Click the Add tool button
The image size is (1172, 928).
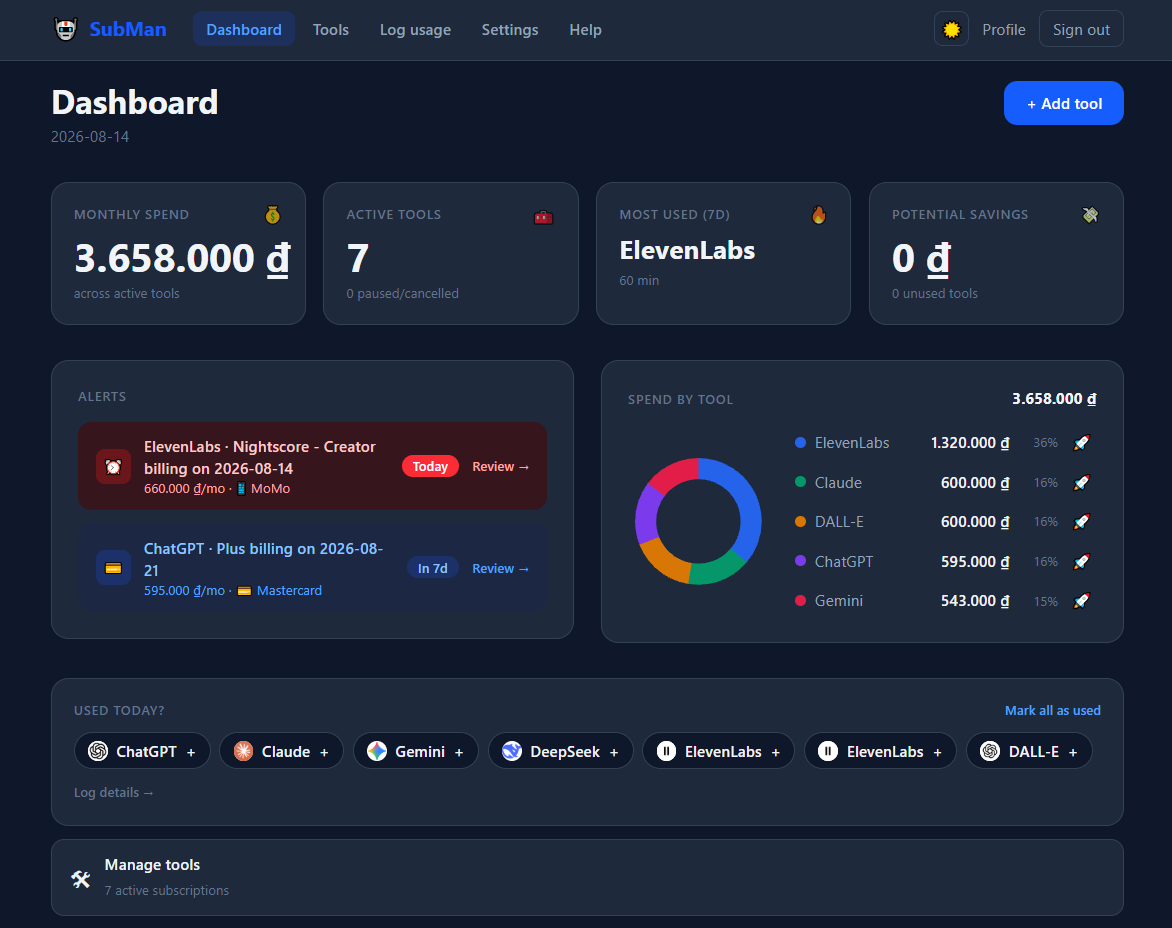pyautogui.click(x=1063, y=103)
